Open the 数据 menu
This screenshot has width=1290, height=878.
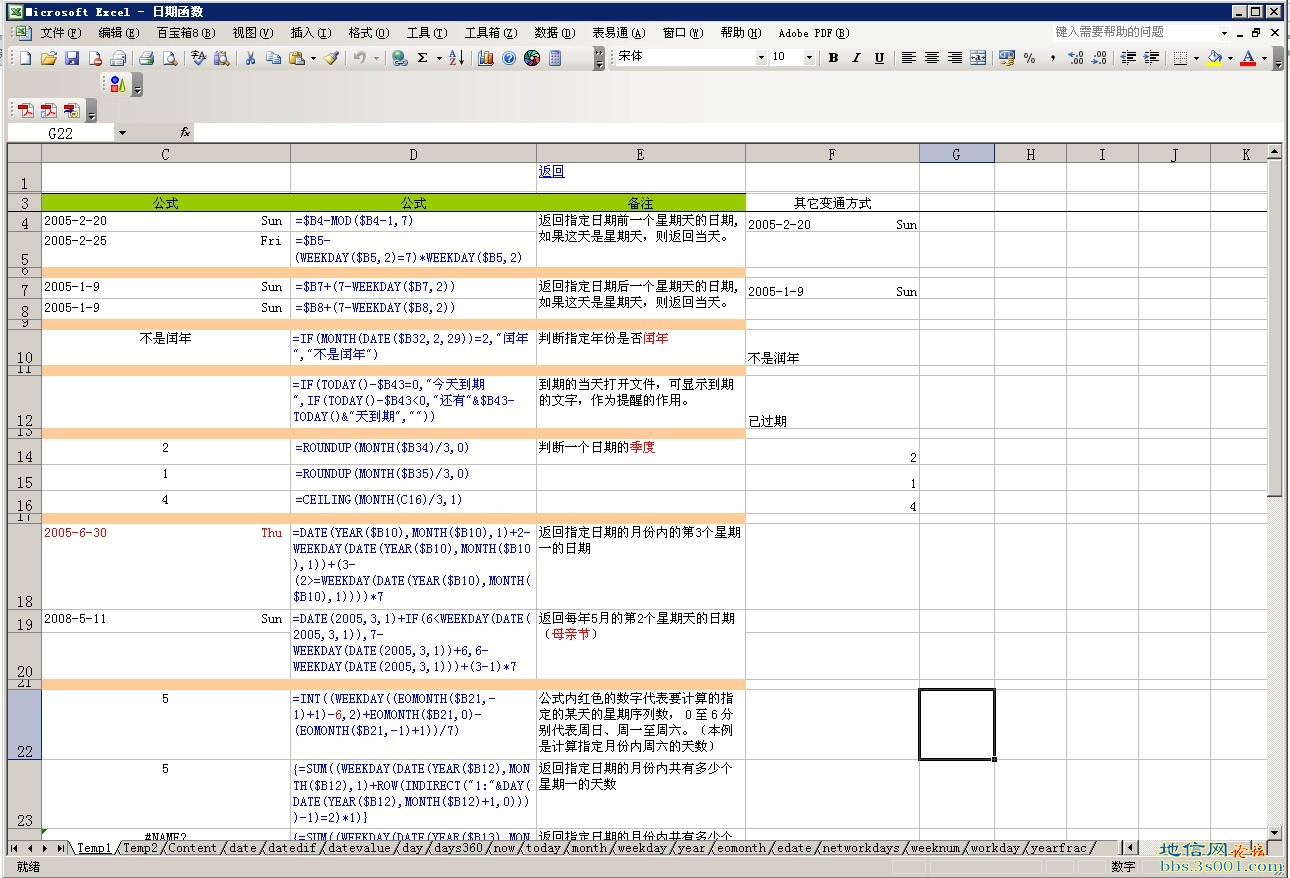coord(554,33)
